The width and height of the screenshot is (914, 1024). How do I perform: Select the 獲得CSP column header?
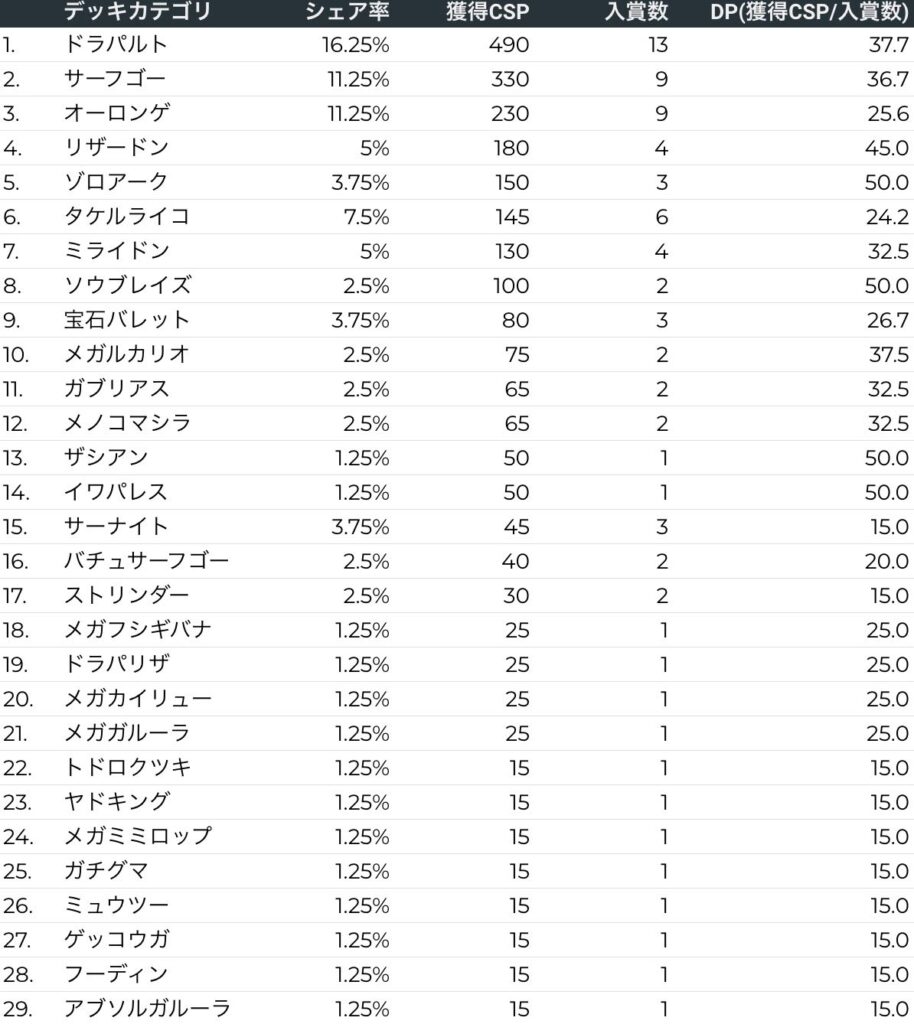click(x=487, y=13)
